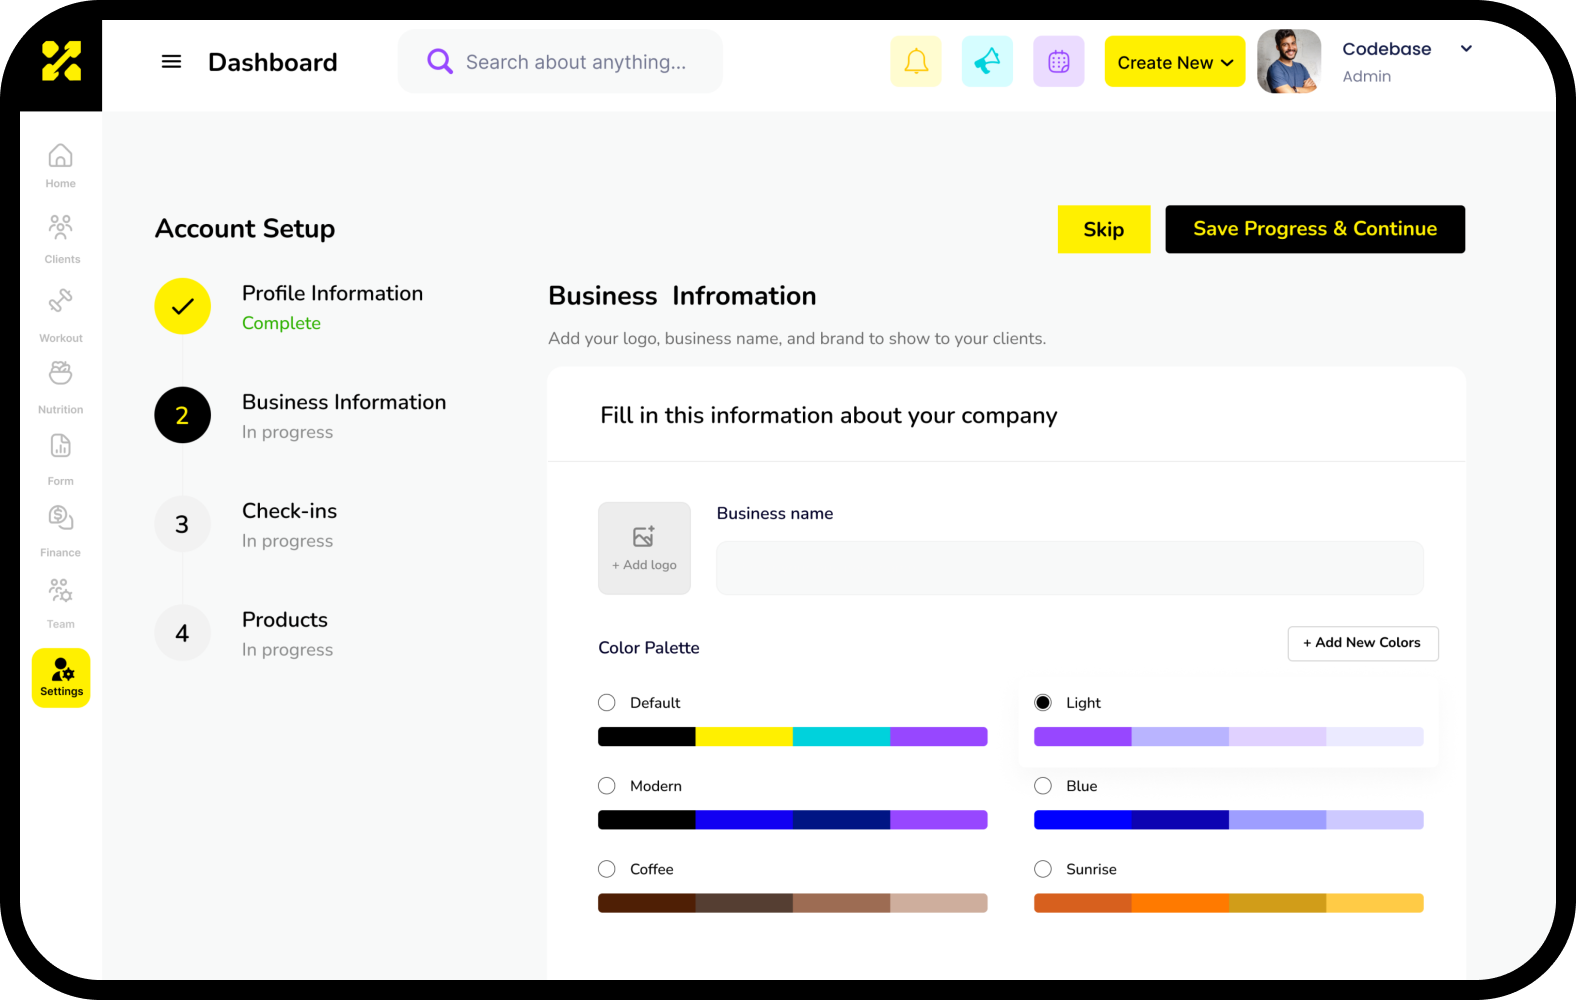Select the Default color palette radio
Viewport: 1576px width, 1000px height.
607,703
